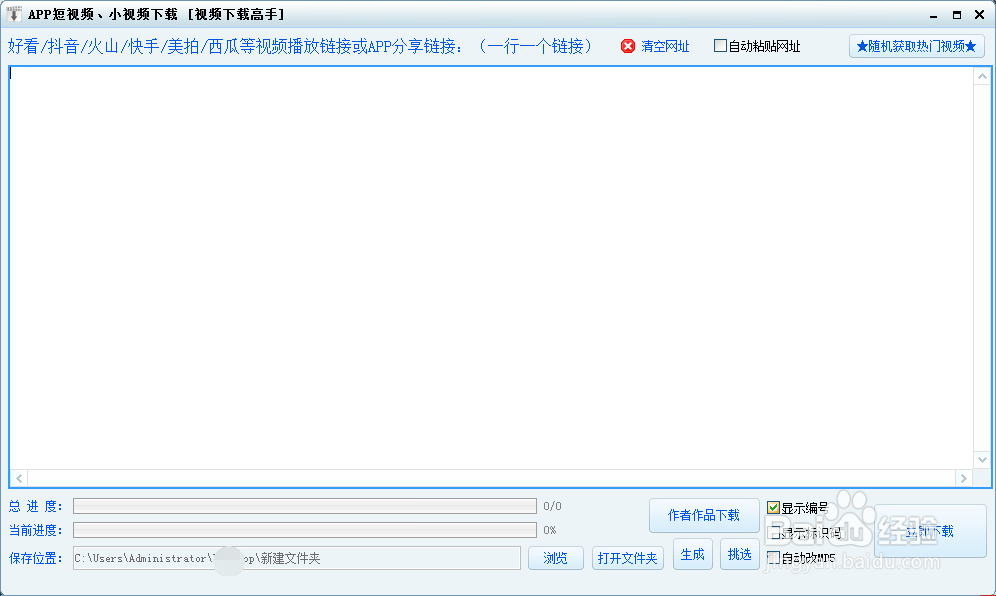Click 清空网址 link text

tap(665, 46)
